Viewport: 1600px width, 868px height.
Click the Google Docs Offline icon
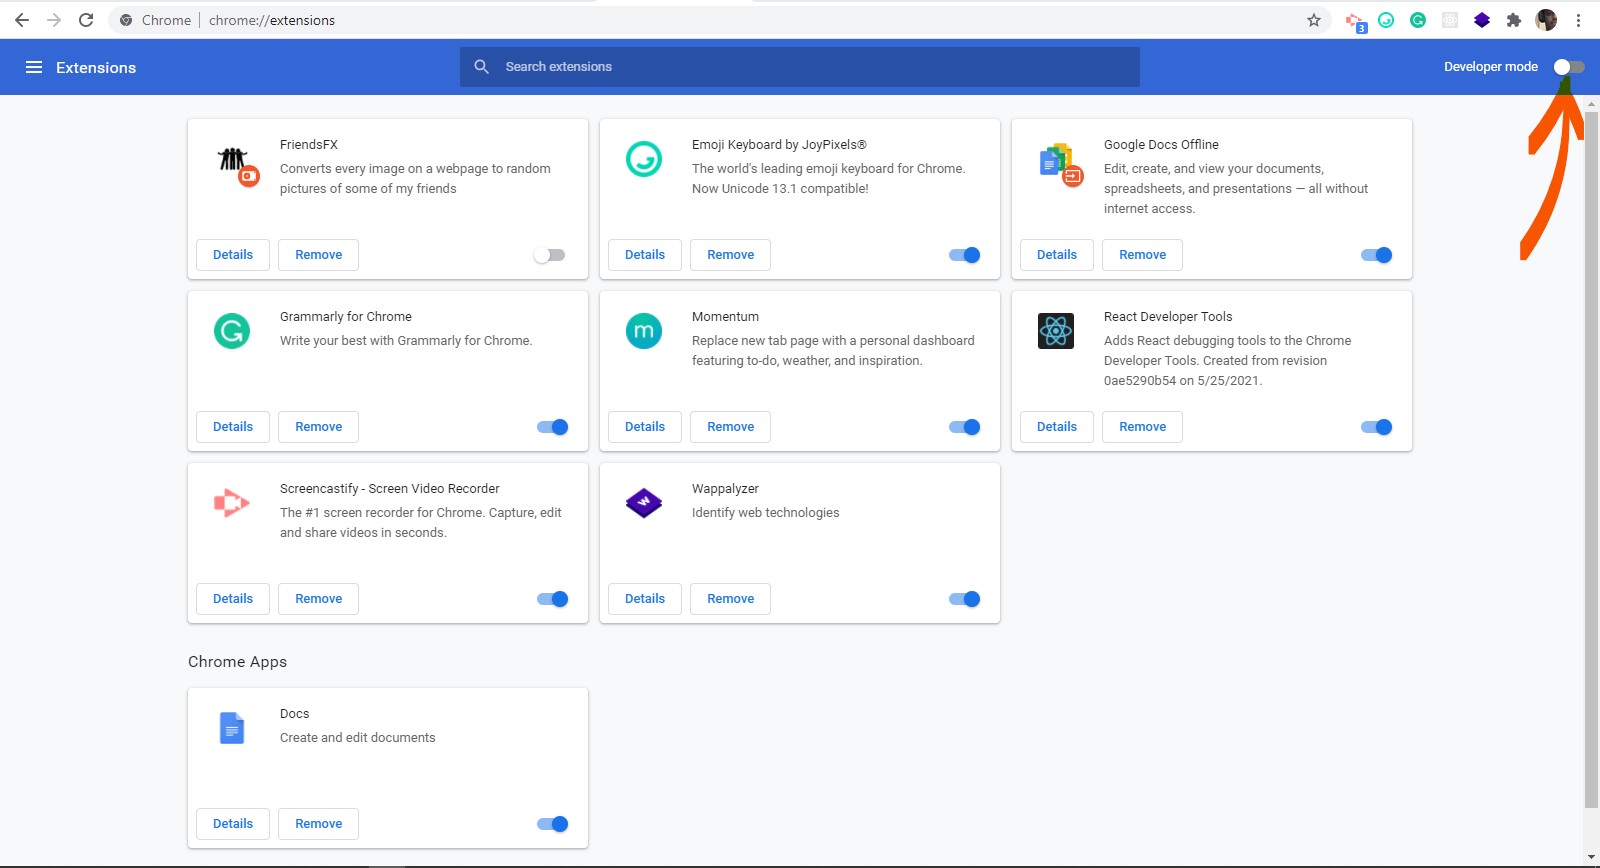pos(1060,166)
